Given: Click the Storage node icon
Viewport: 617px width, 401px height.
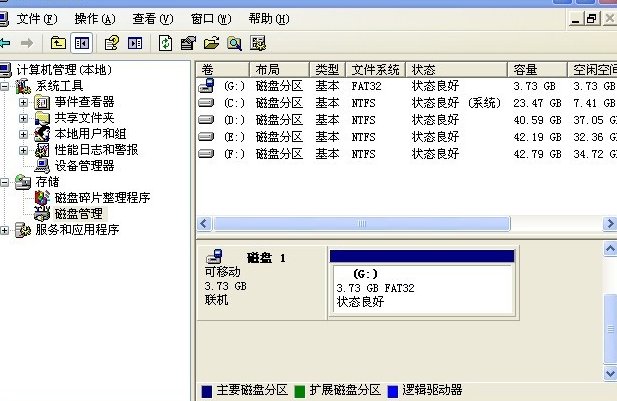Looking at the screenshot, I should (23, 182).
